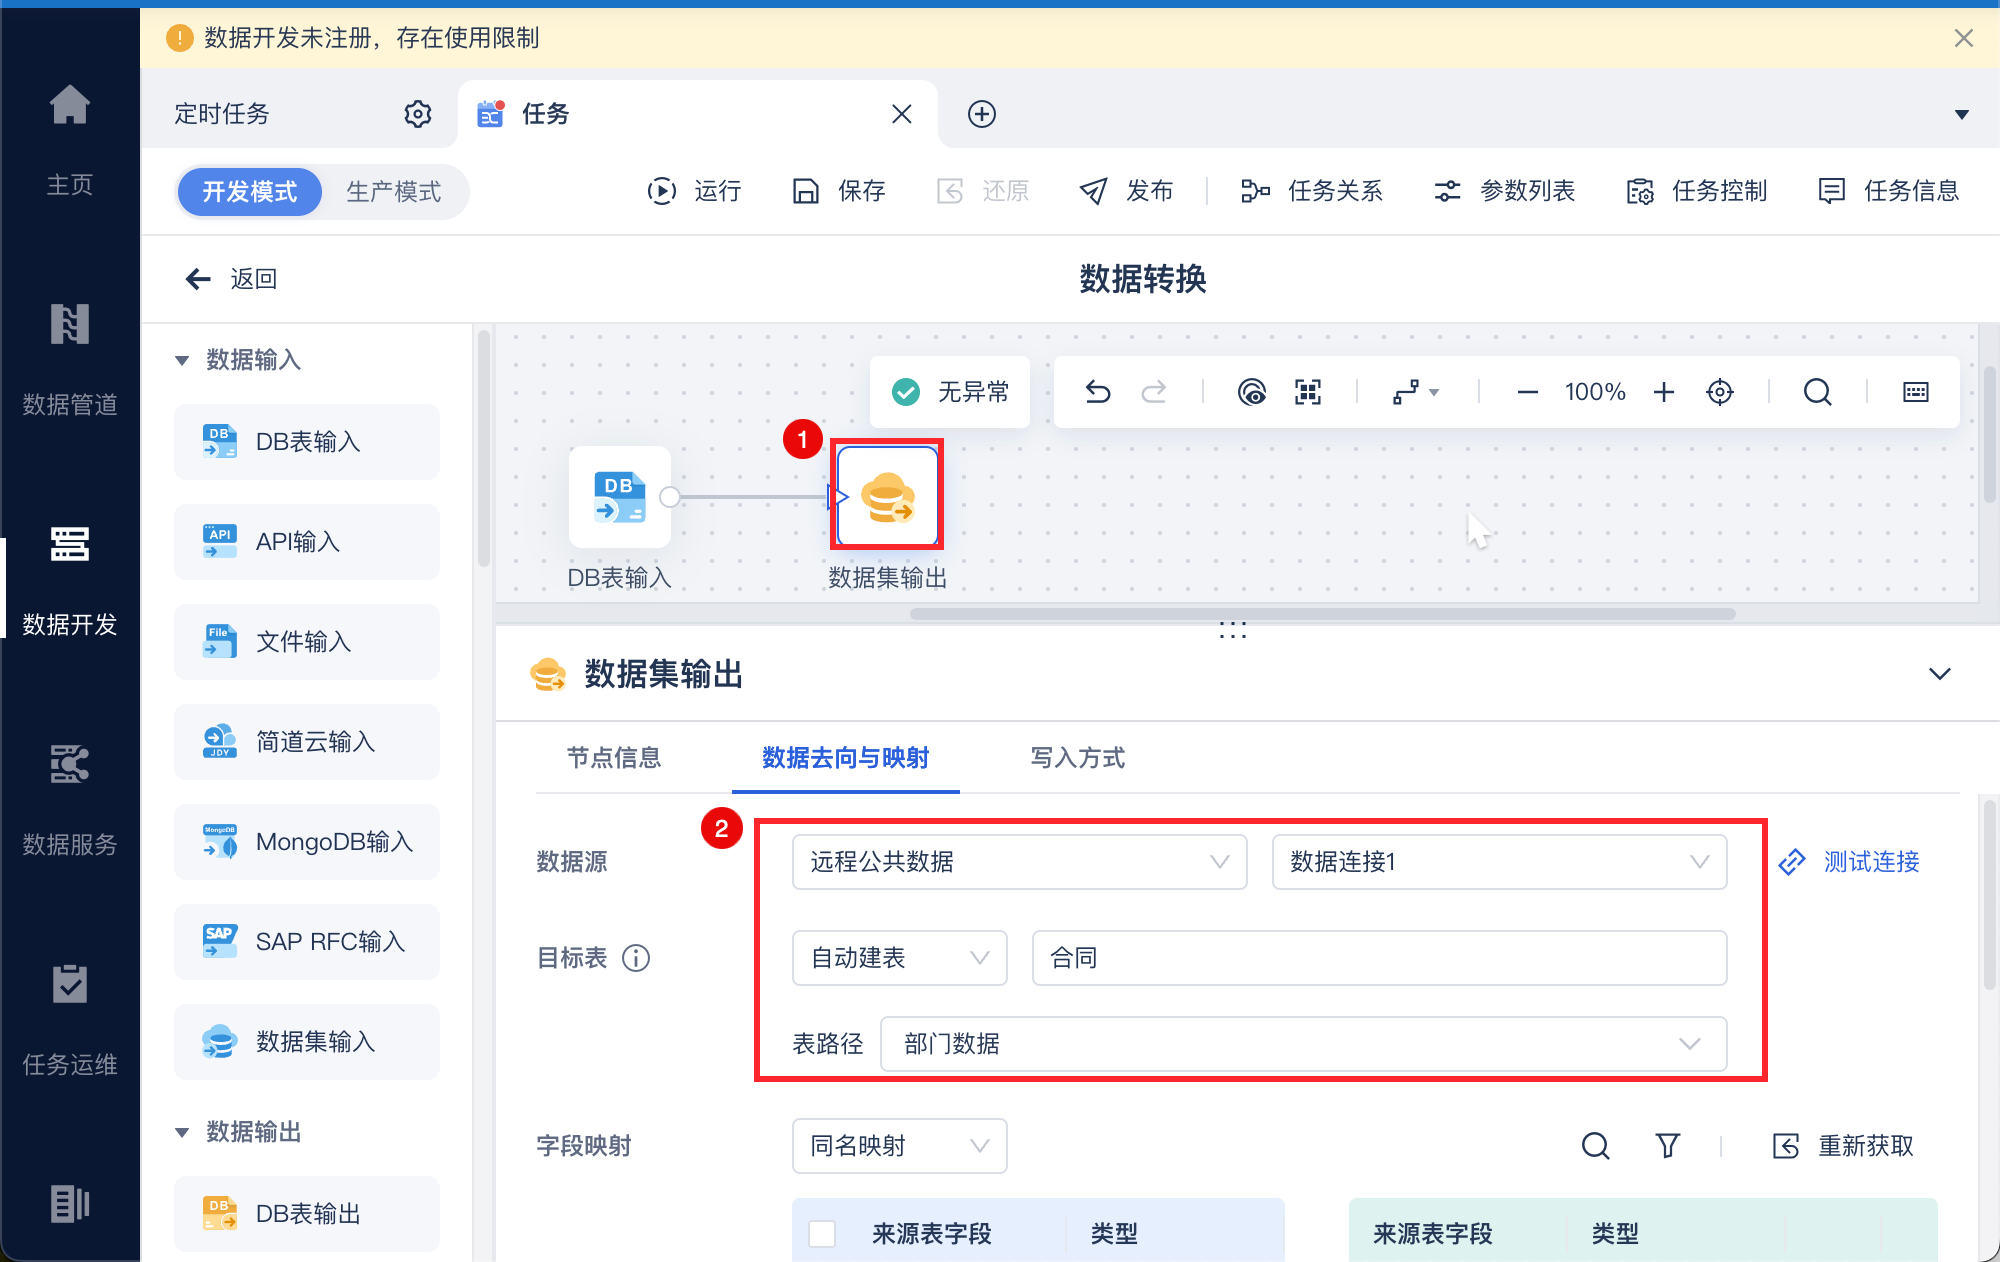Screen dimensions: 2000x1262
Task: Collapse the 数据输入 tree section
Action: (x=182, y=360)
